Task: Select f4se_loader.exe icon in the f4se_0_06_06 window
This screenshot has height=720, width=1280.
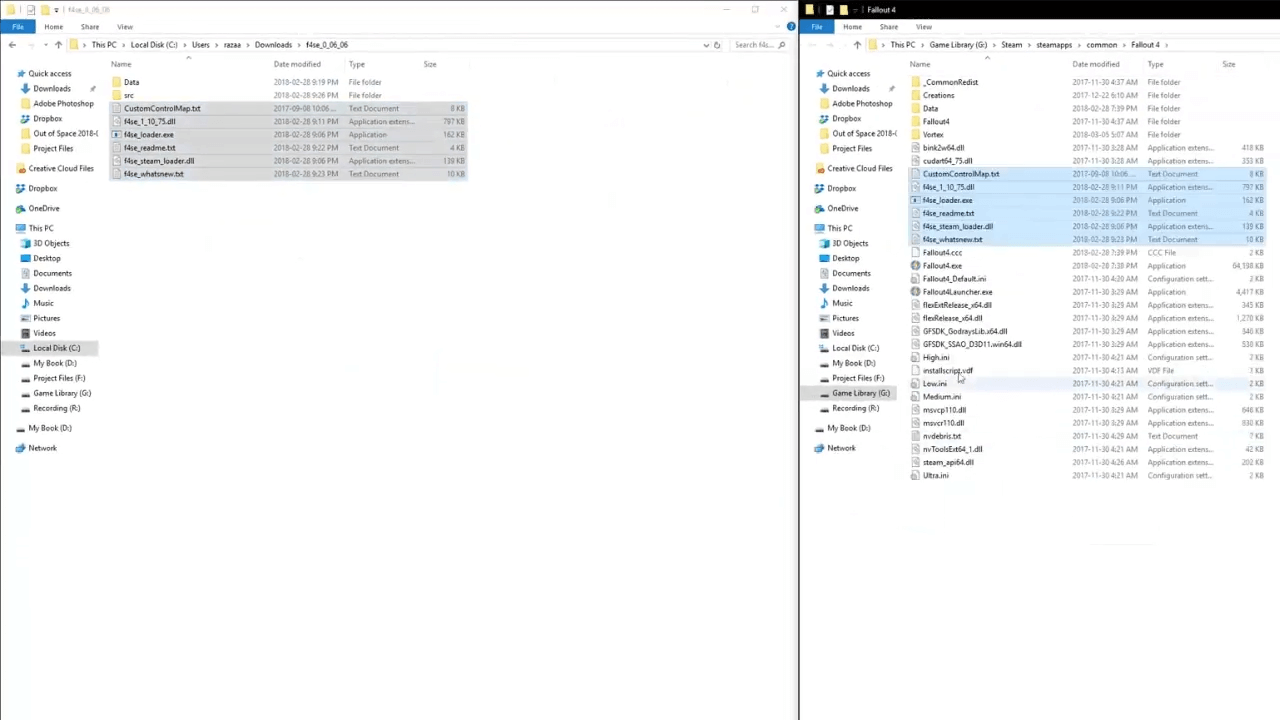Action: tap(117, 134)
